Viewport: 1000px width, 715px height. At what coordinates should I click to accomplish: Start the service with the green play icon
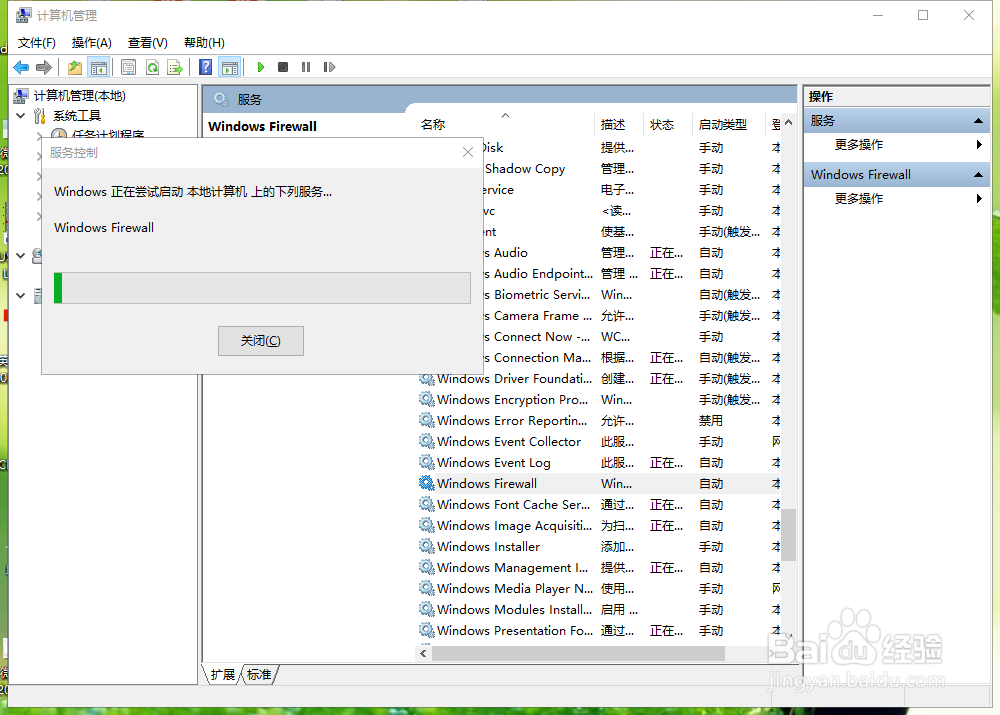[x=260, y=67]
